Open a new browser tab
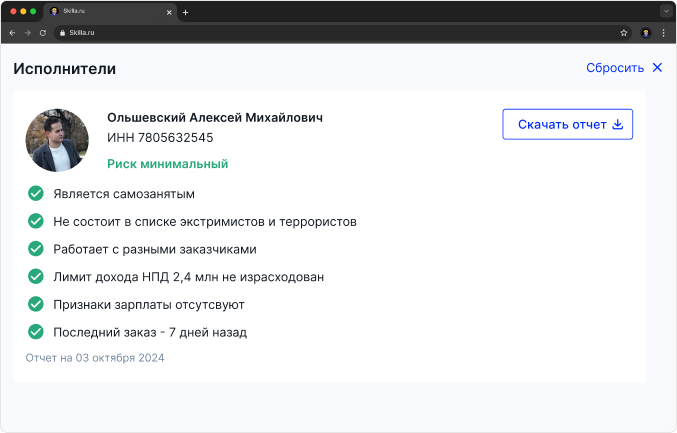 pyautogui.click(x=185, y=13)
